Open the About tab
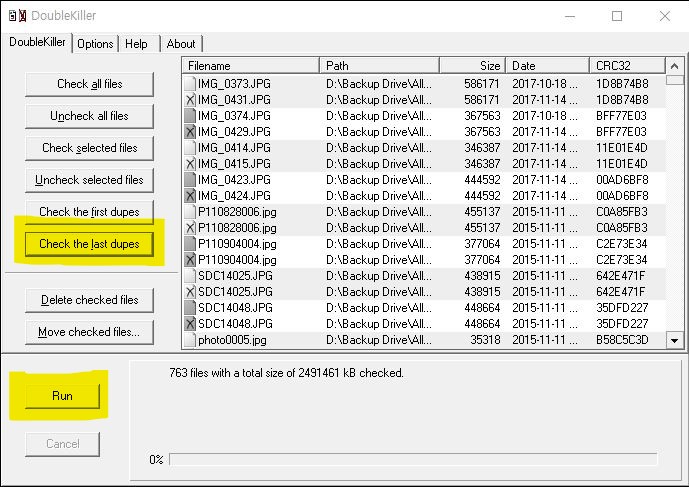This screenshot has height=487, width=689. pyautogui.click(x=181, y=44)
